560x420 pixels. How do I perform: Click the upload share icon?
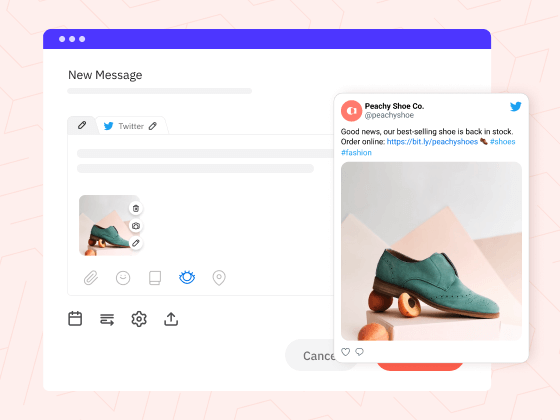point(171,319)
